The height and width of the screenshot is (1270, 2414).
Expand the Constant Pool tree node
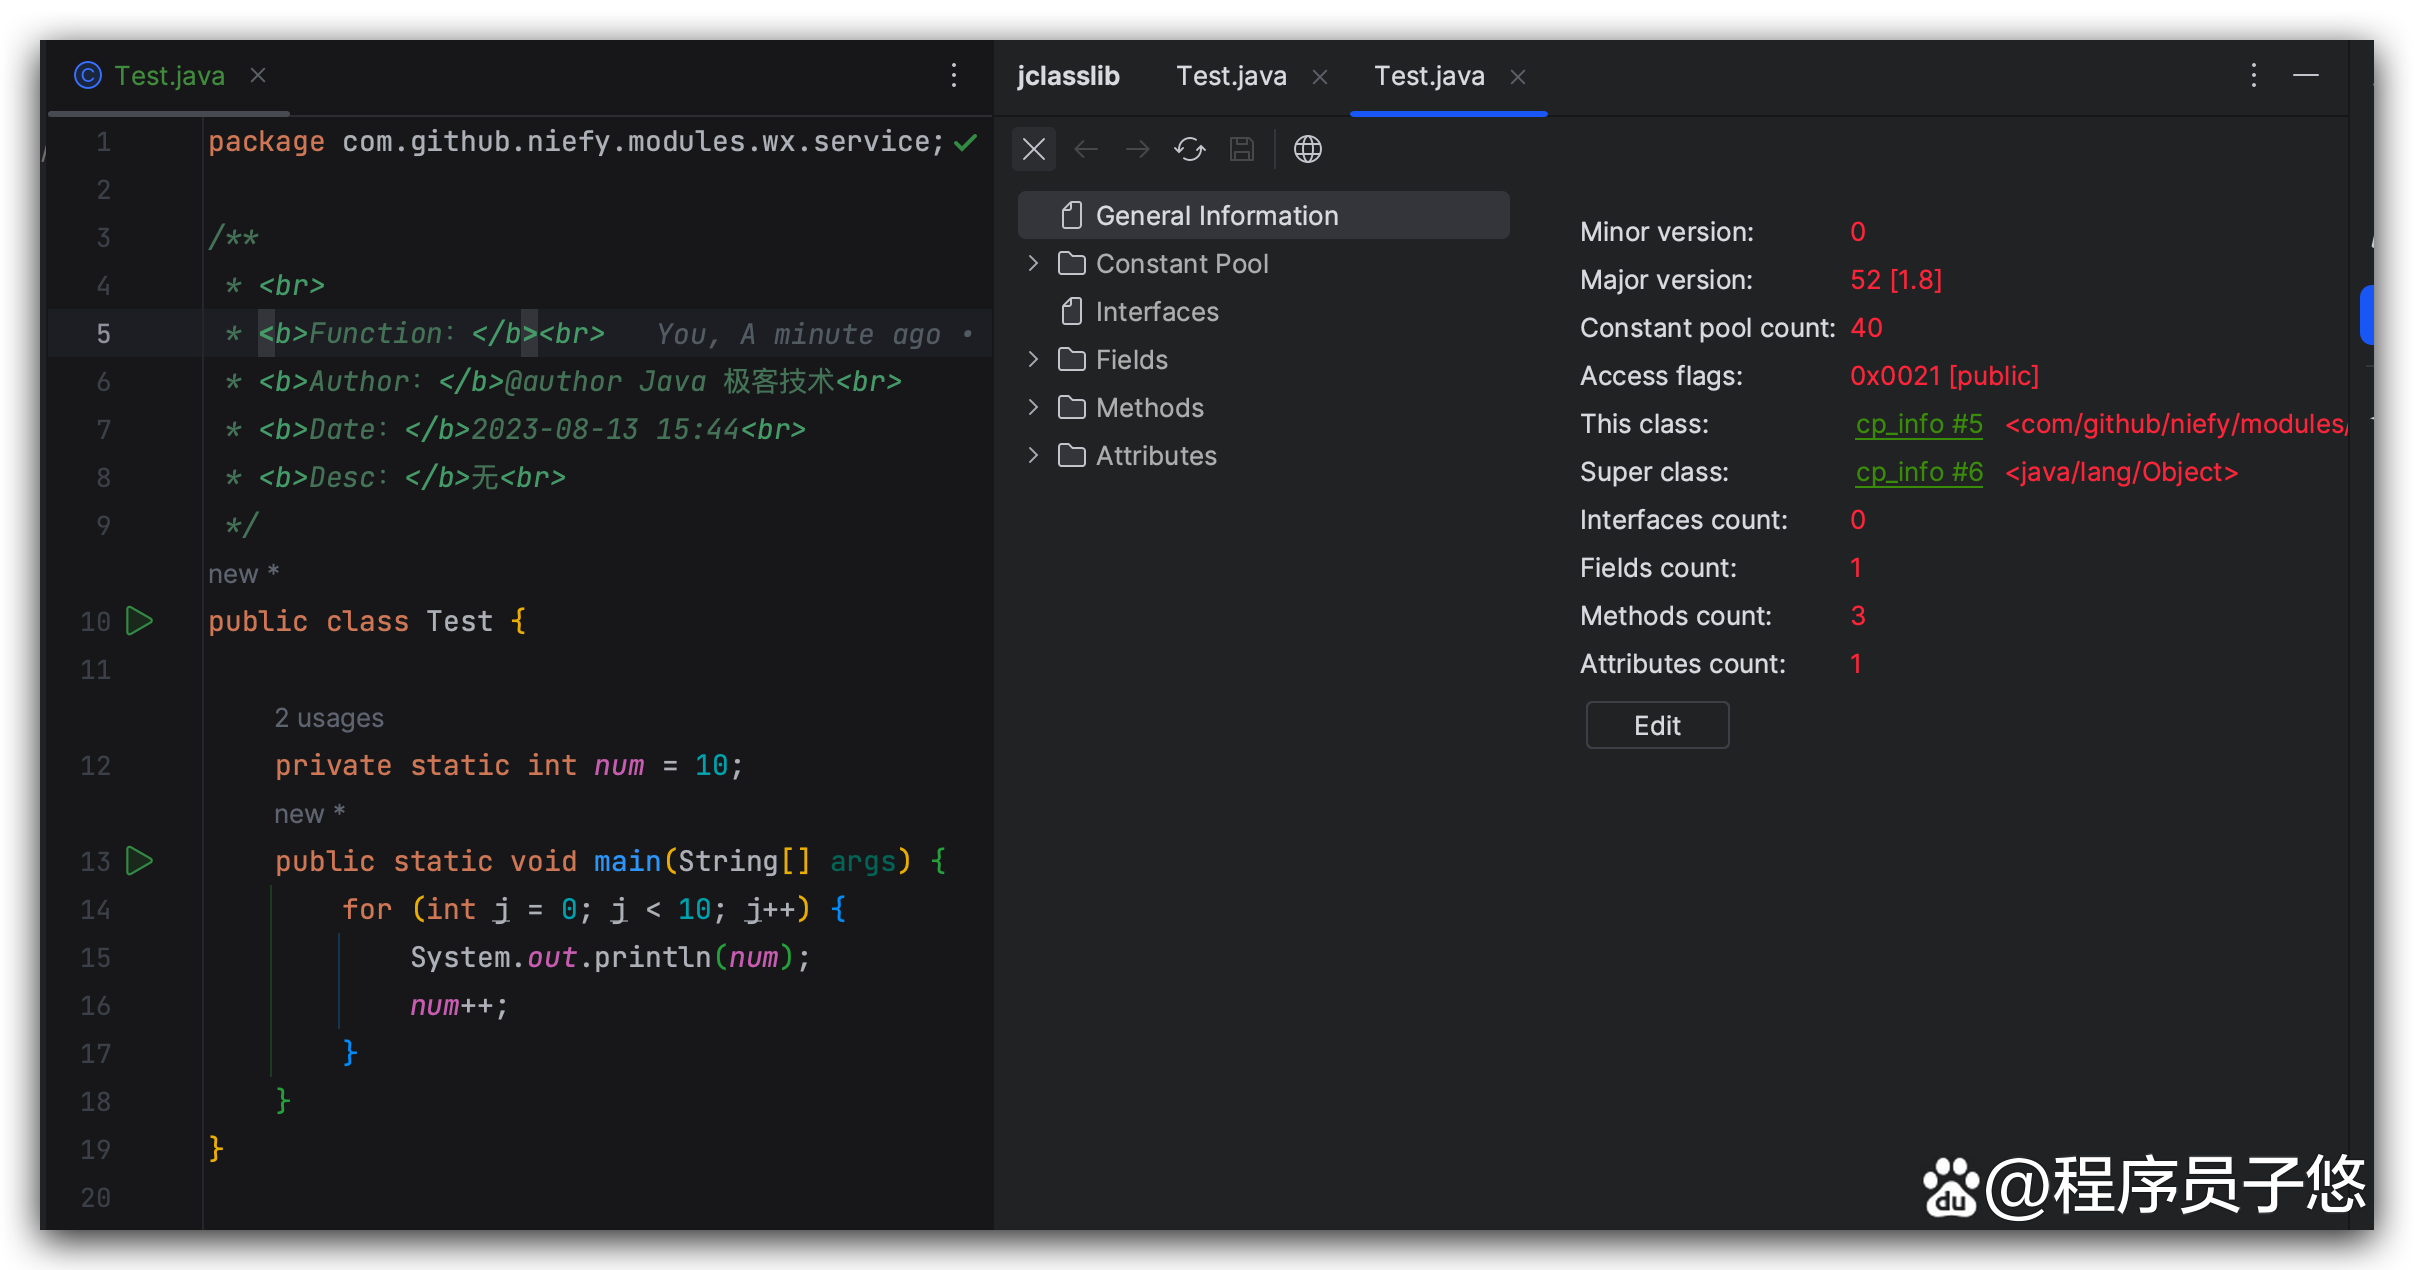click(x=1034, y=263)
